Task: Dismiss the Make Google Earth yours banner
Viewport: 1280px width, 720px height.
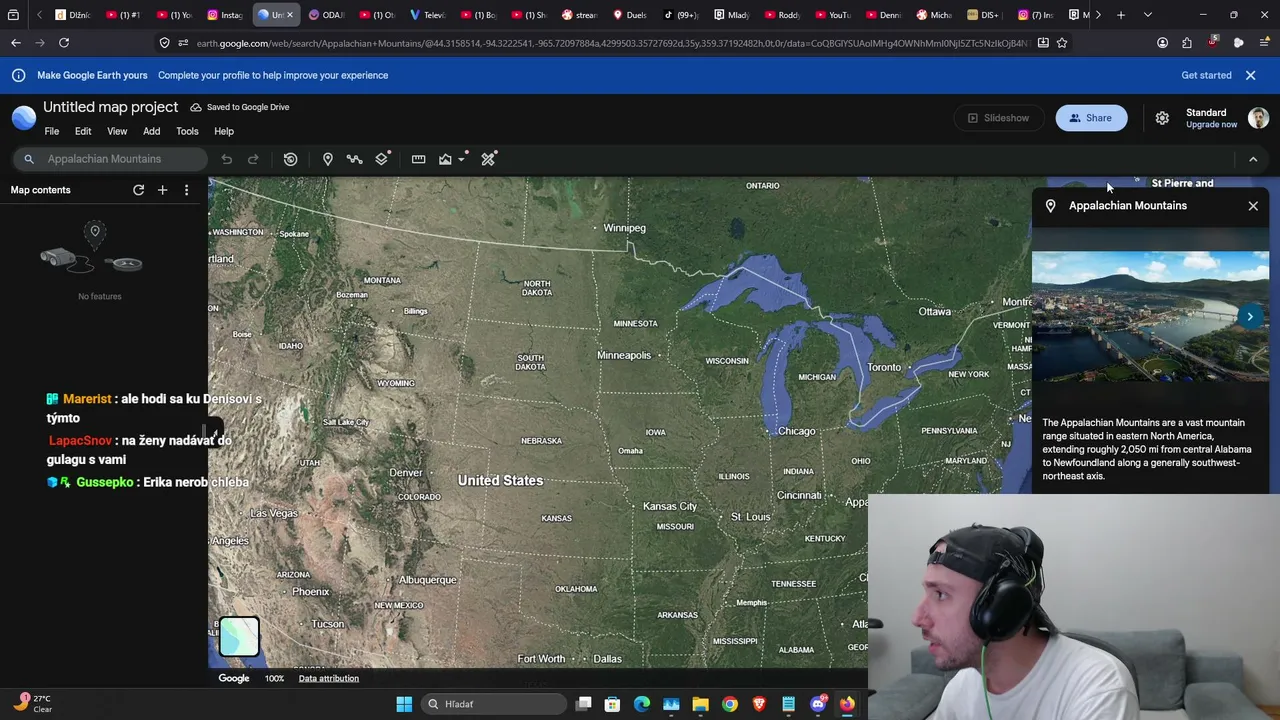Action: click(1250, 75)
